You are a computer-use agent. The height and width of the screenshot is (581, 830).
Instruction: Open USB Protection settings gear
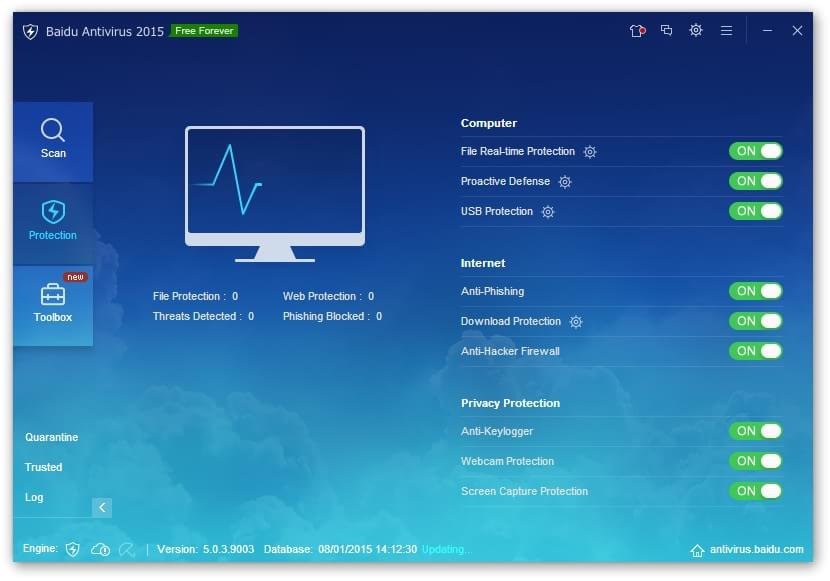pos(548,212)
